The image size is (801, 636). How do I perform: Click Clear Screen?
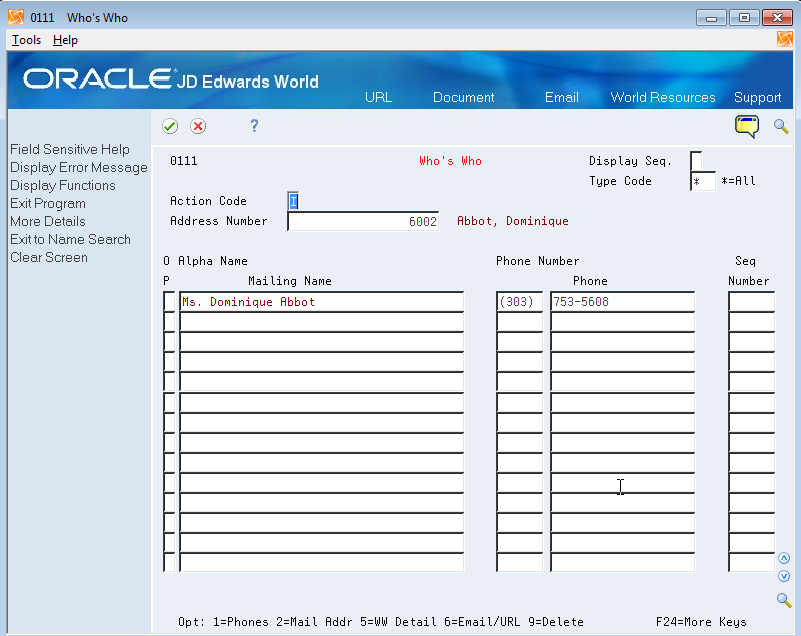pos(49,257)
